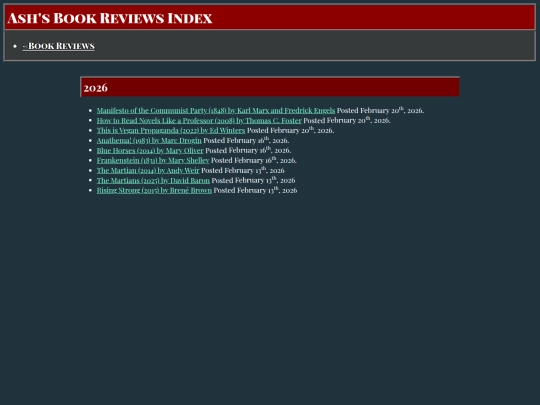Click the posted date next to Frankenstein
Screen dimensions: 540x405
pyautogui.click(x=254, y=160)
